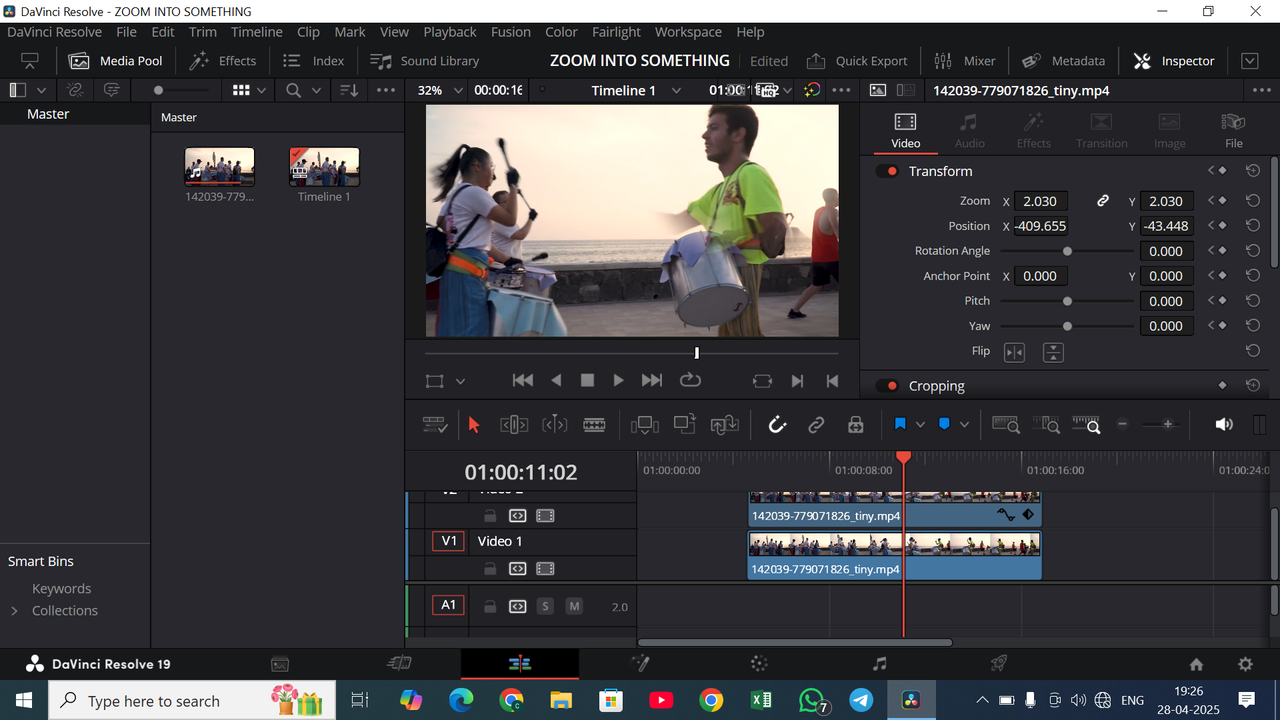Go to the Fairlight audio page
The width and height of the screenshot is (1280, 720).
[878, 663]
